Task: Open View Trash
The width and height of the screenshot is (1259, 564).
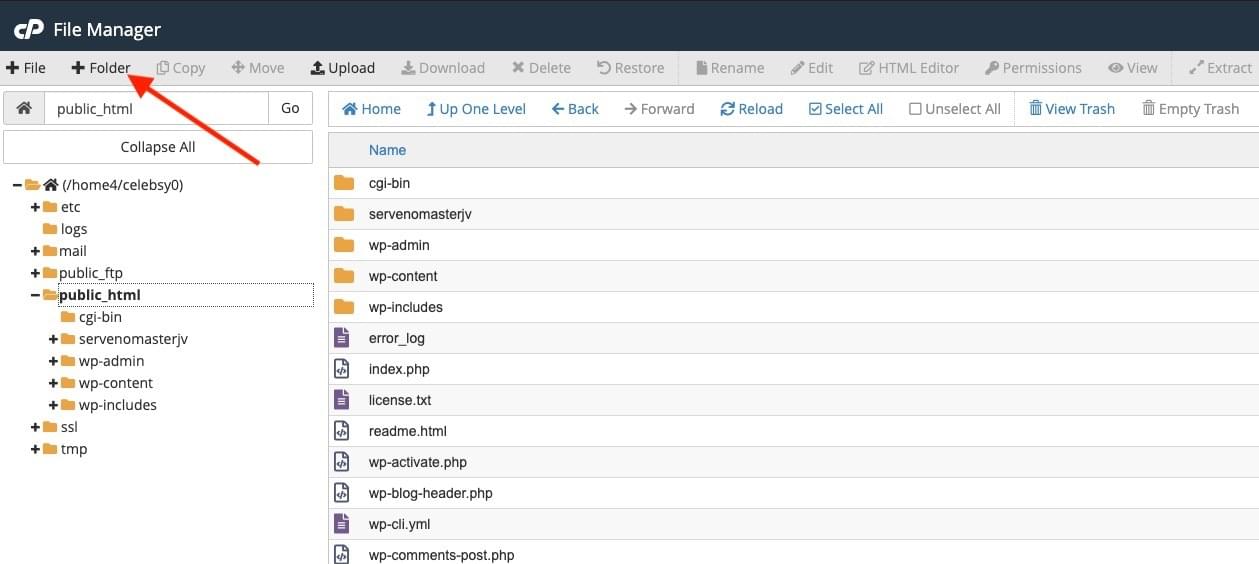Action: click(1071, 109)
